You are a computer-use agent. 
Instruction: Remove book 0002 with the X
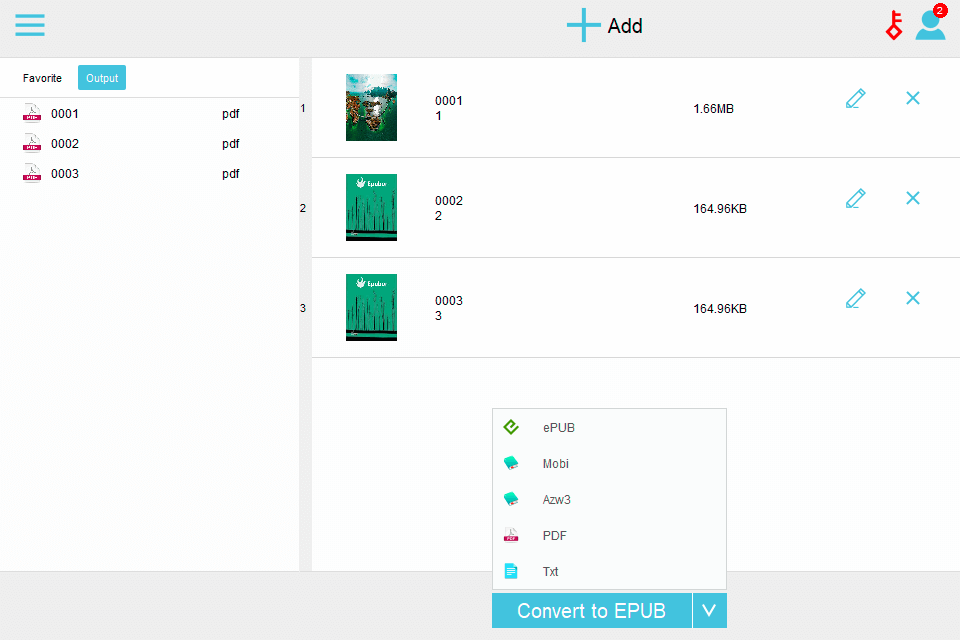click(x=912, y=198)
